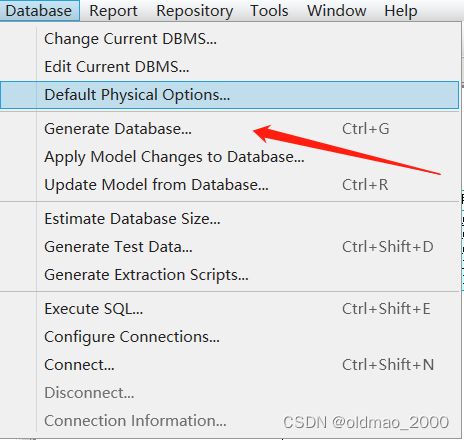464x440 pixels.
Task: Choose Generate Test Data entry
Action: [230, 247]
